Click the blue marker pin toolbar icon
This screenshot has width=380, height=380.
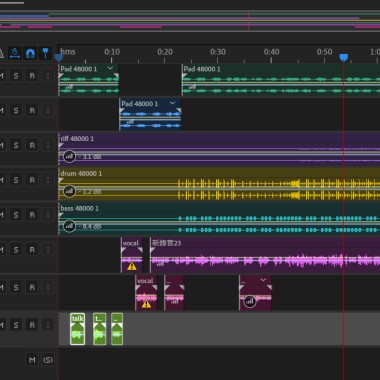(x=45, y=53)
